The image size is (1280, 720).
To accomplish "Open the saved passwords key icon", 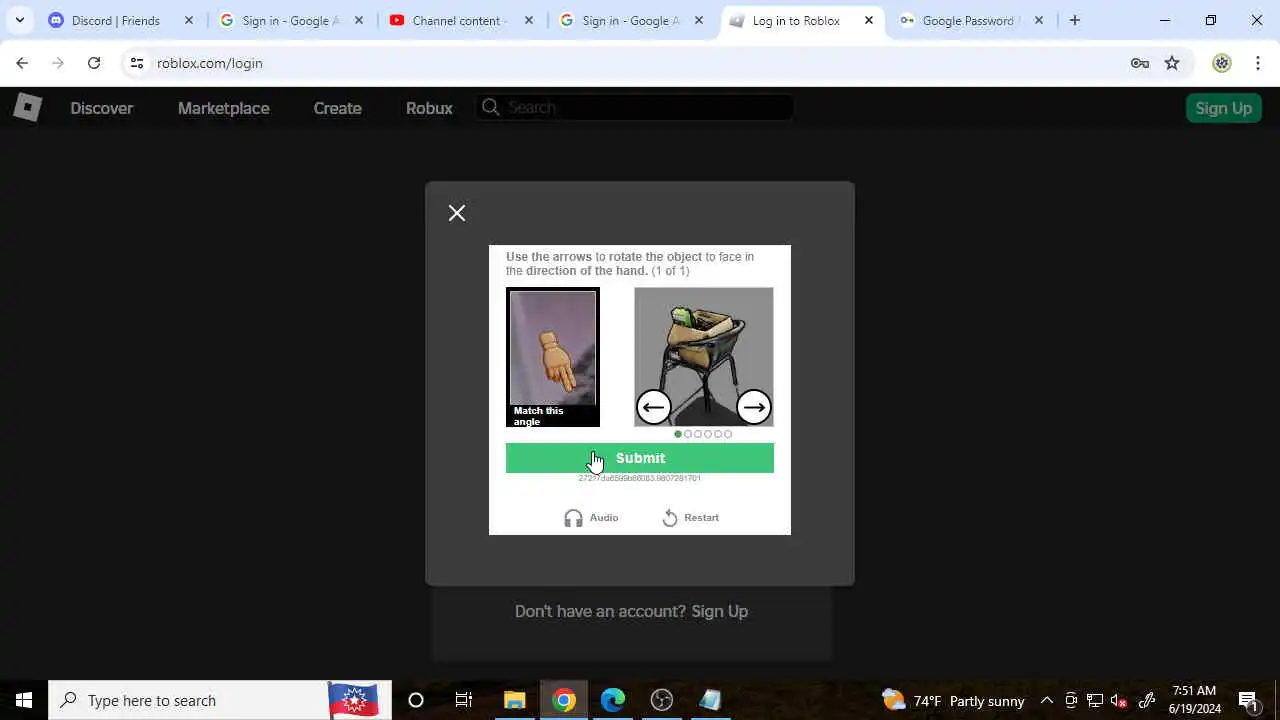I will point(1140,63).
